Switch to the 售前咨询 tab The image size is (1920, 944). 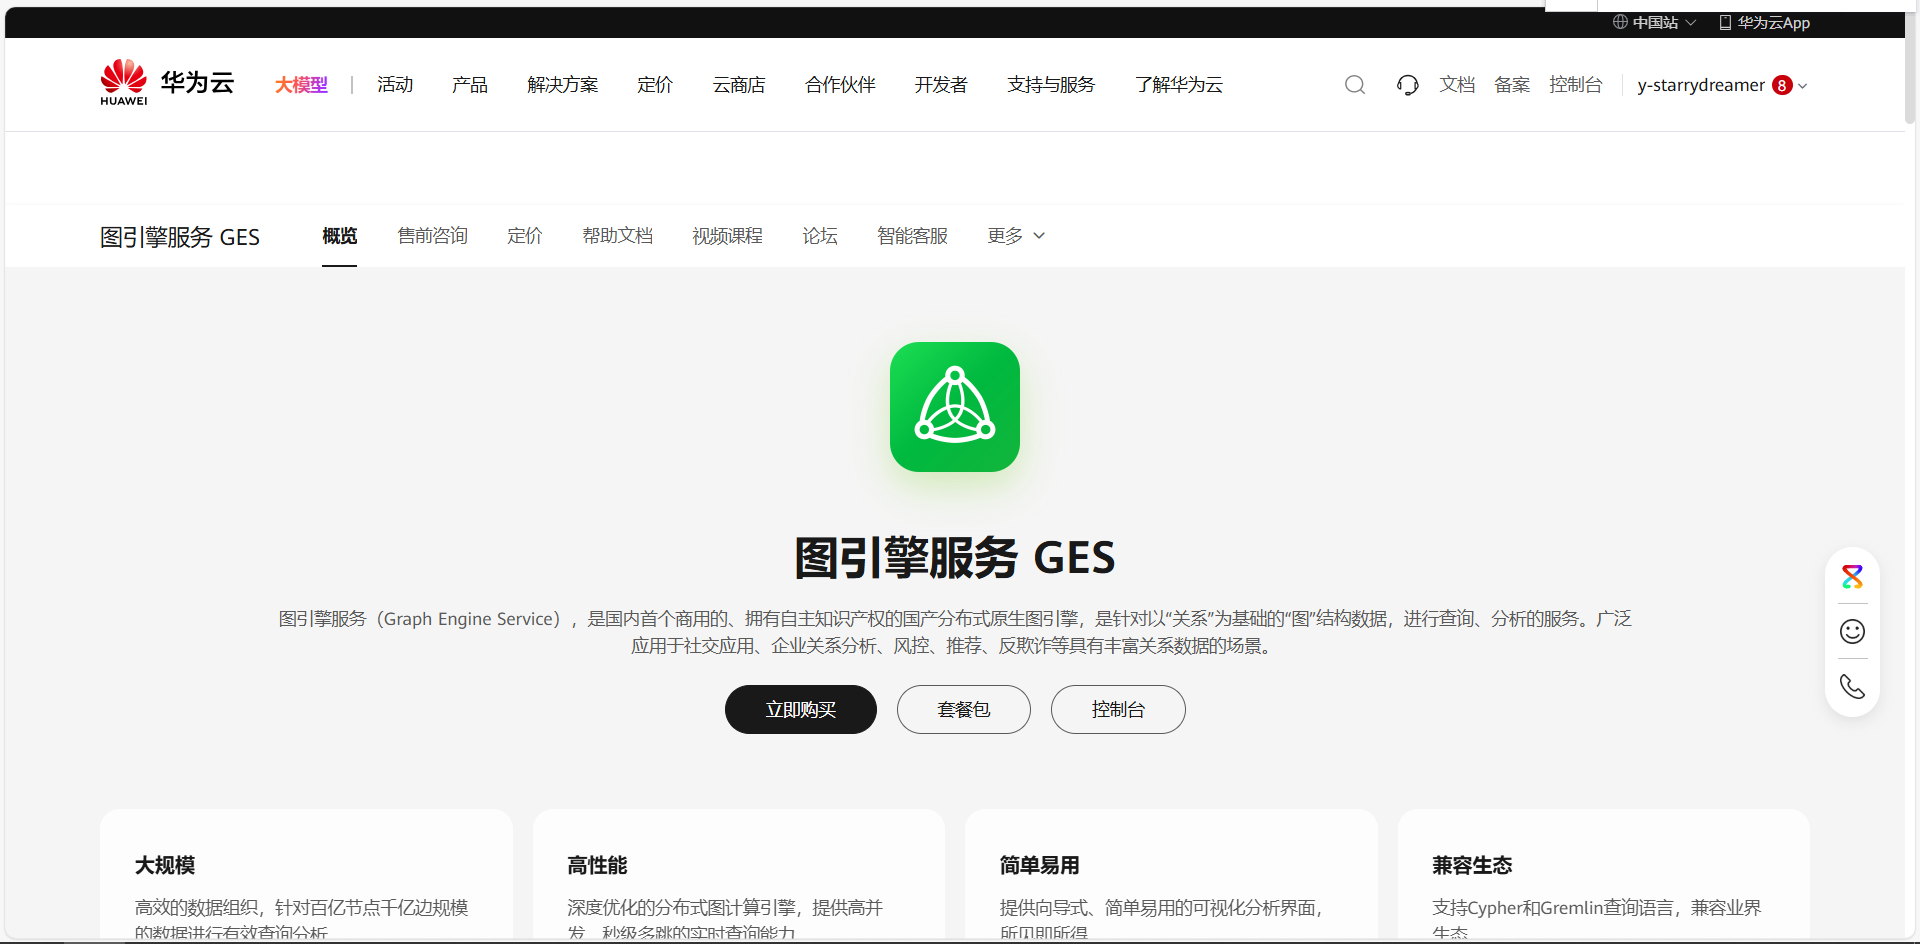coord(433,236)
